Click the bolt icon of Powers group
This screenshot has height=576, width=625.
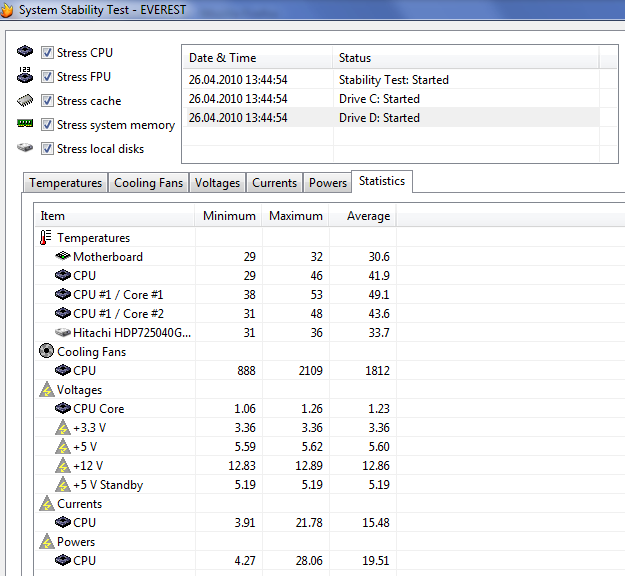point(47,541)
